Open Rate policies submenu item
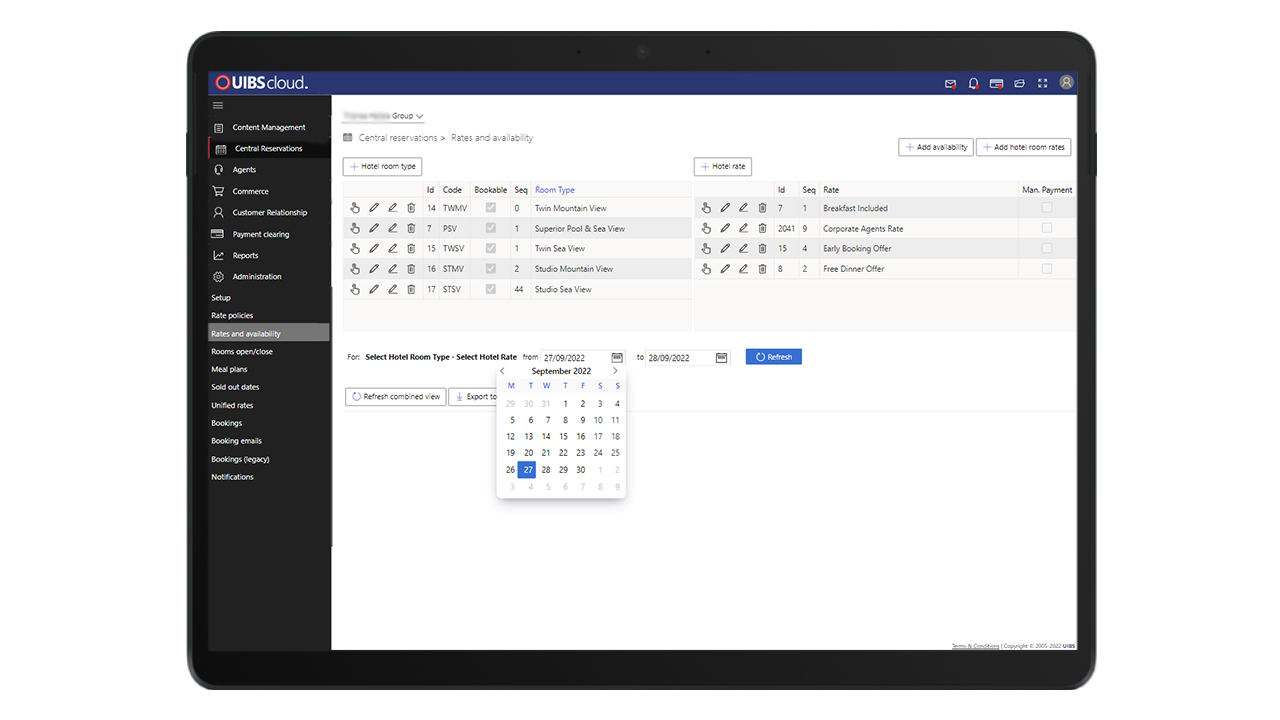Image resolution: width=1280 pixels, height=720 pixels. tap(232, 316)
